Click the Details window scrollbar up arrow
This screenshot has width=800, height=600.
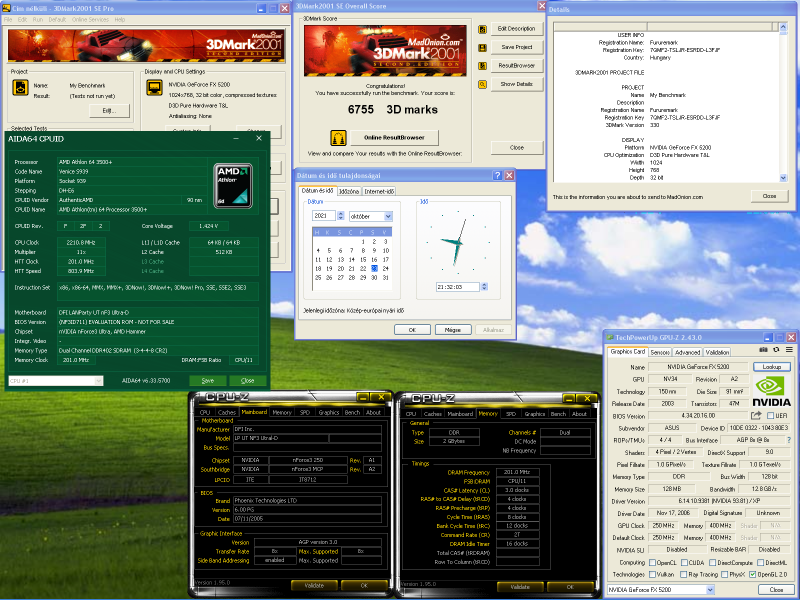(x=784, y=27)
